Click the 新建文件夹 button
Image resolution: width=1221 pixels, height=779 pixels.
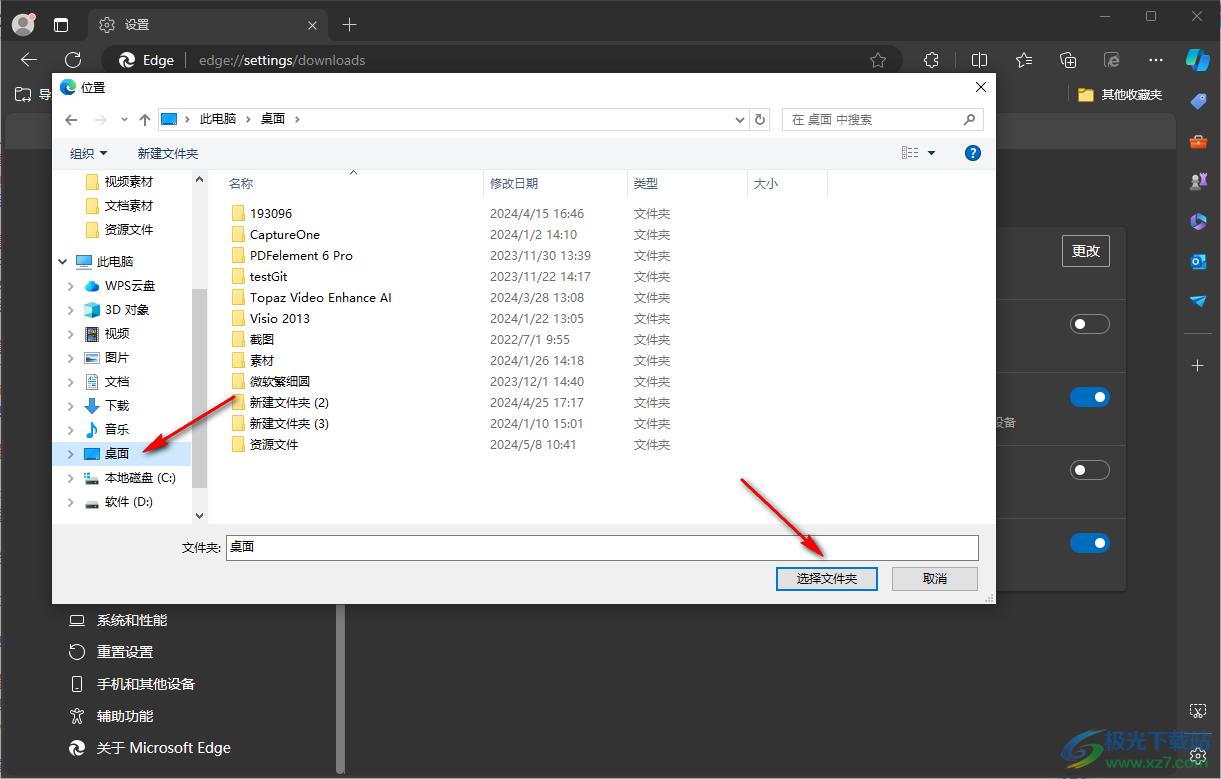[x=168, y=153]
